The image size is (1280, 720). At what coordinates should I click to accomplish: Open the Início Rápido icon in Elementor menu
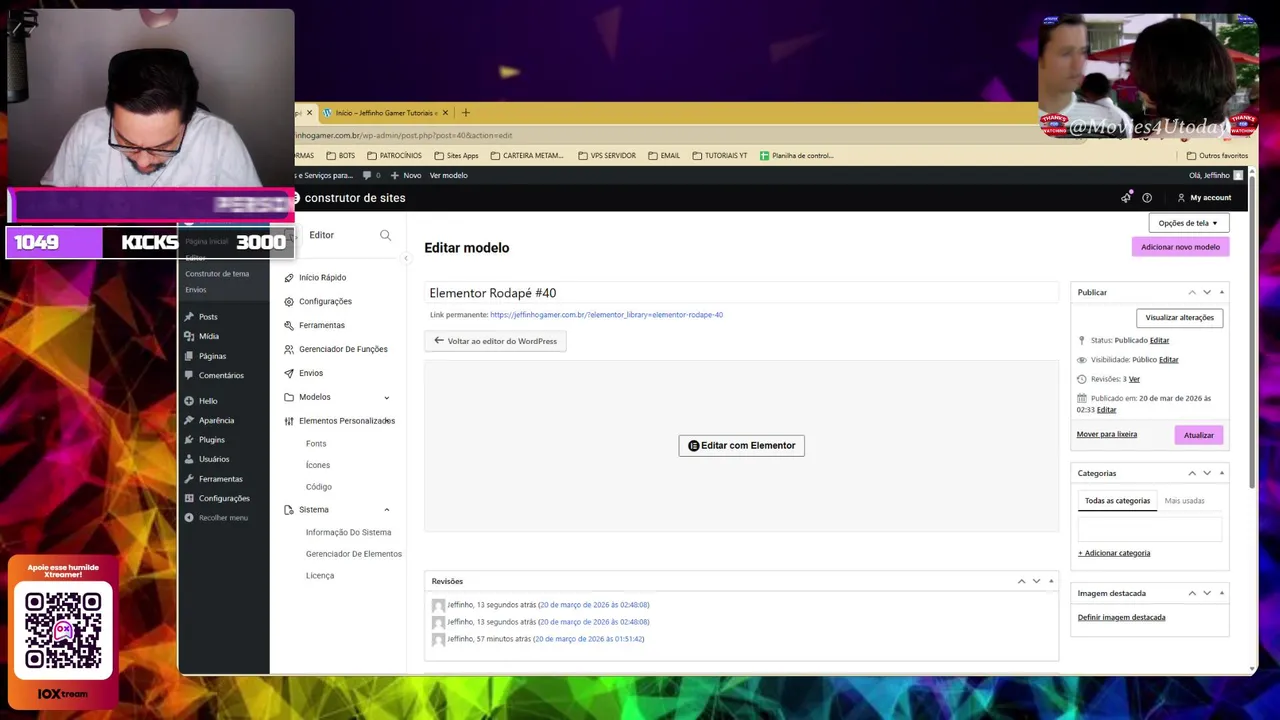pyautogui.click(x=289, y=277)
